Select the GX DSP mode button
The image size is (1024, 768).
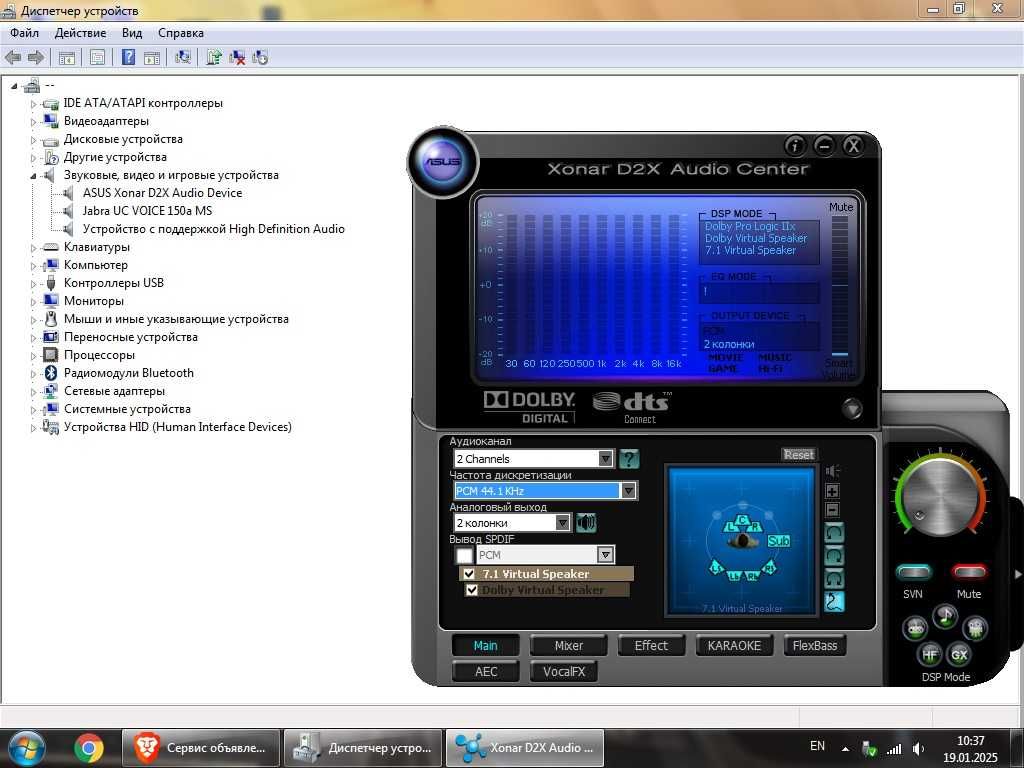[x=959, y=654]
